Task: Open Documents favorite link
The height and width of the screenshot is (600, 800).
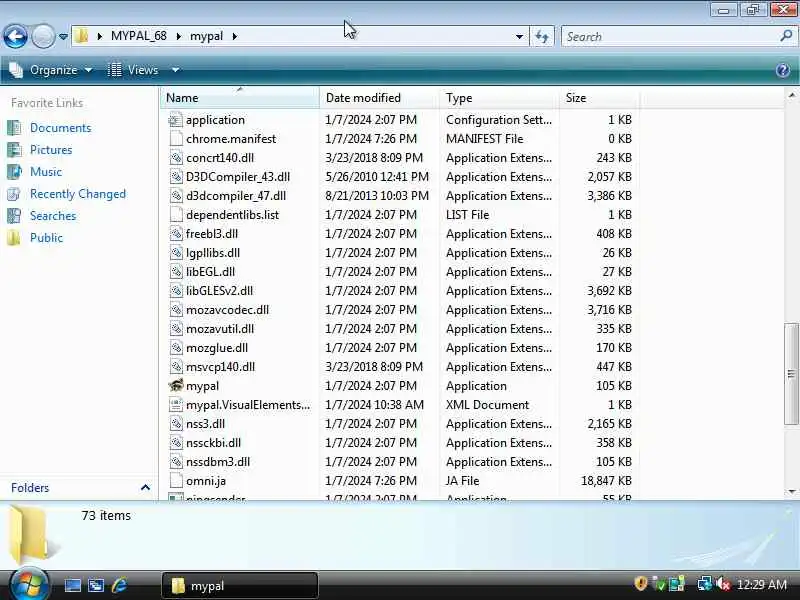Action: coord(60,128)
